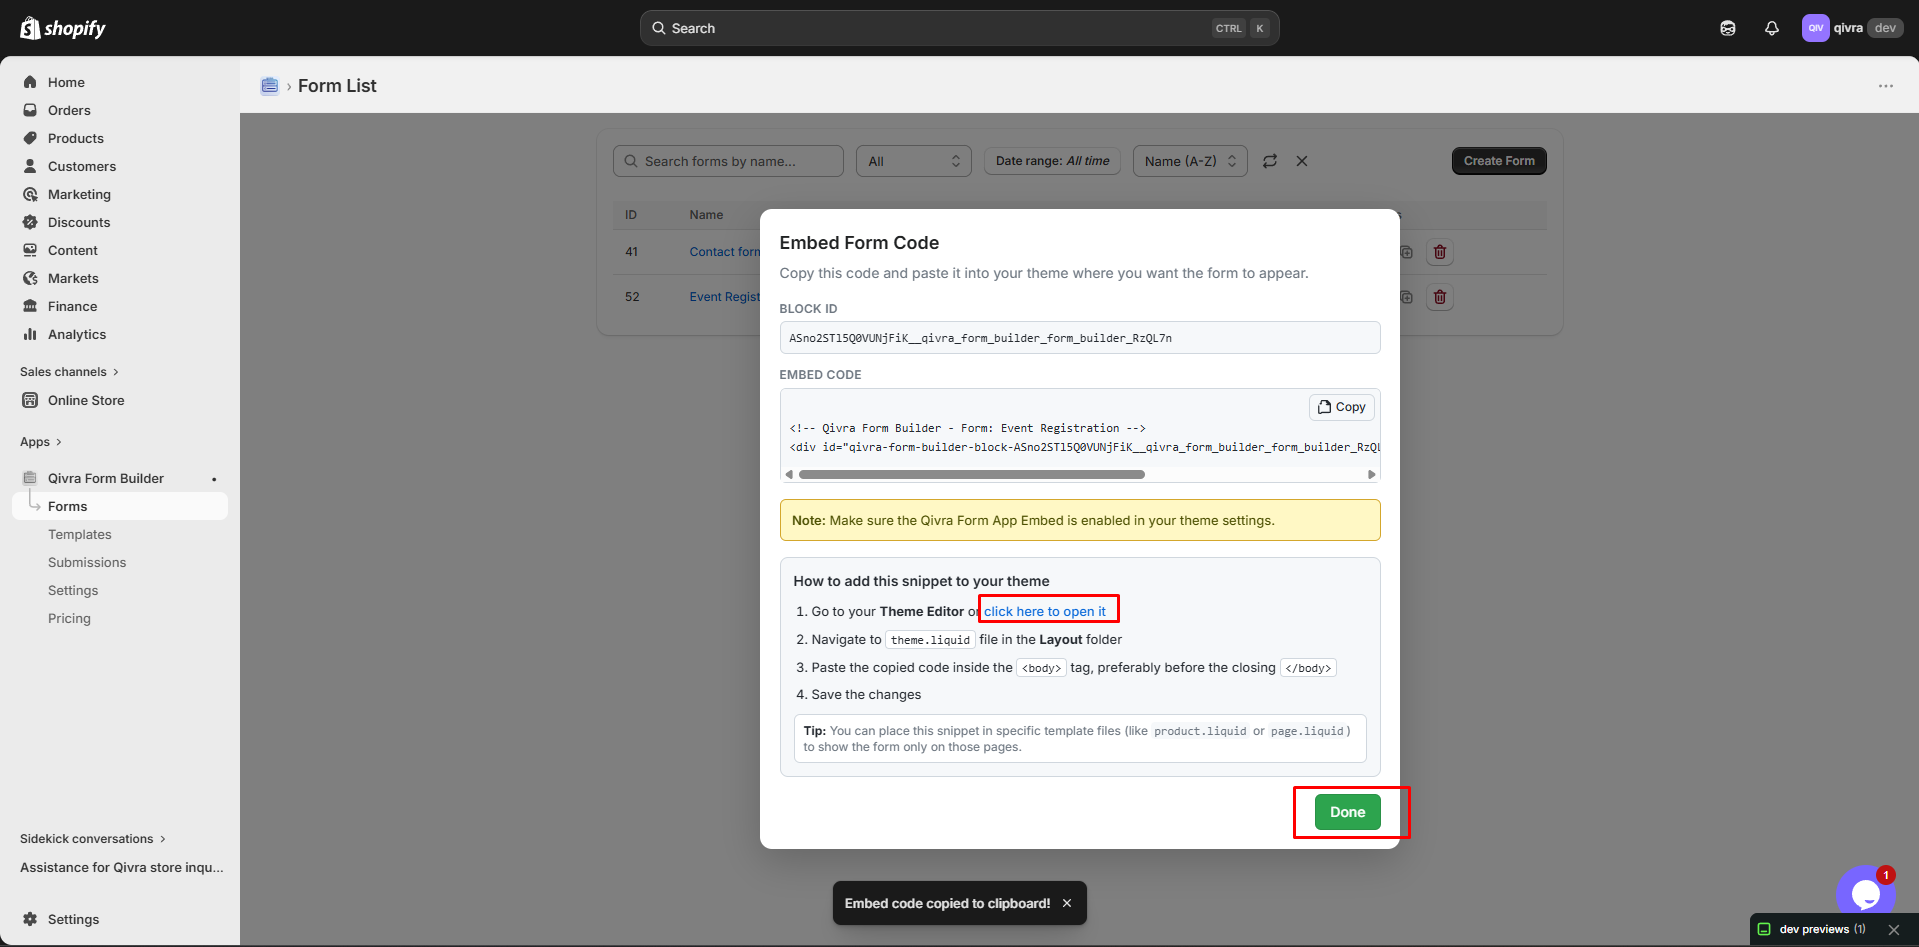The width and height of the screenshot is (1919, 947).
Task: Click the top Search bar
Action: pyautogui.click(x=959, y=28)
